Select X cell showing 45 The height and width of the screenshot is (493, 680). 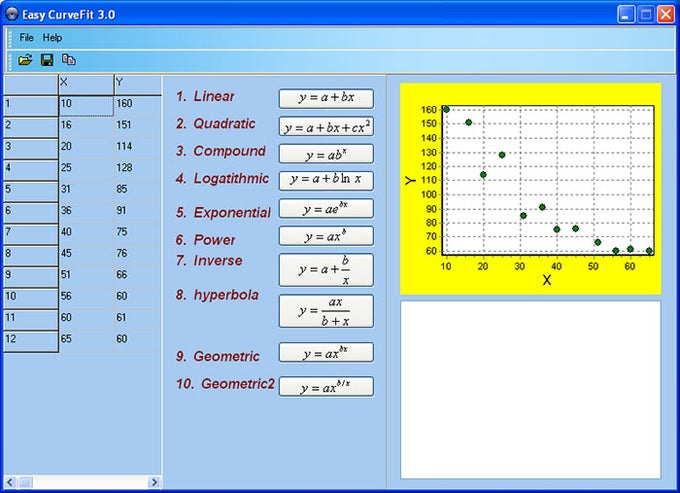(x=86, y=256)
